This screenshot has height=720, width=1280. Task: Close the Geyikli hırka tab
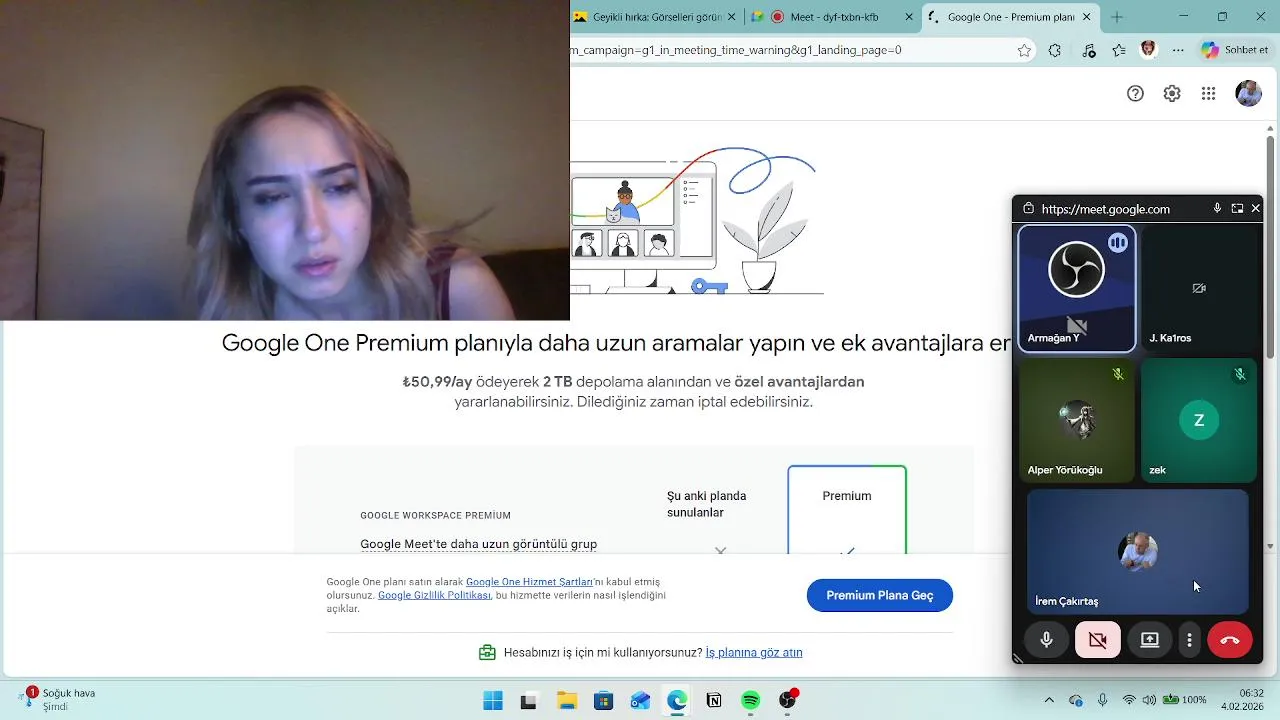pyautogui.click(x=732, y=17)
